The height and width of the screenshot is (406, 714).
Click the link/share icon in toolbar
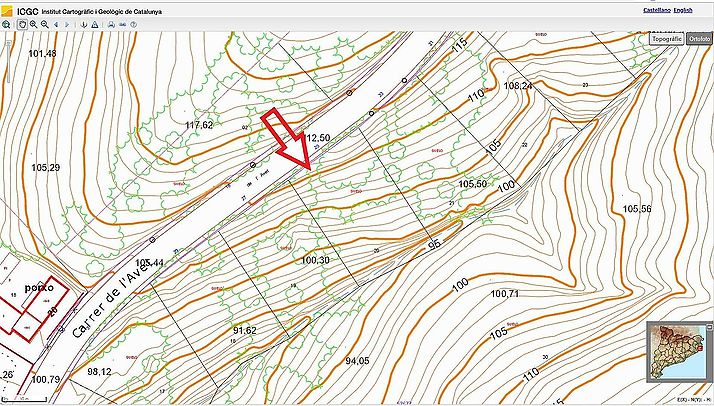coord(122,25)
